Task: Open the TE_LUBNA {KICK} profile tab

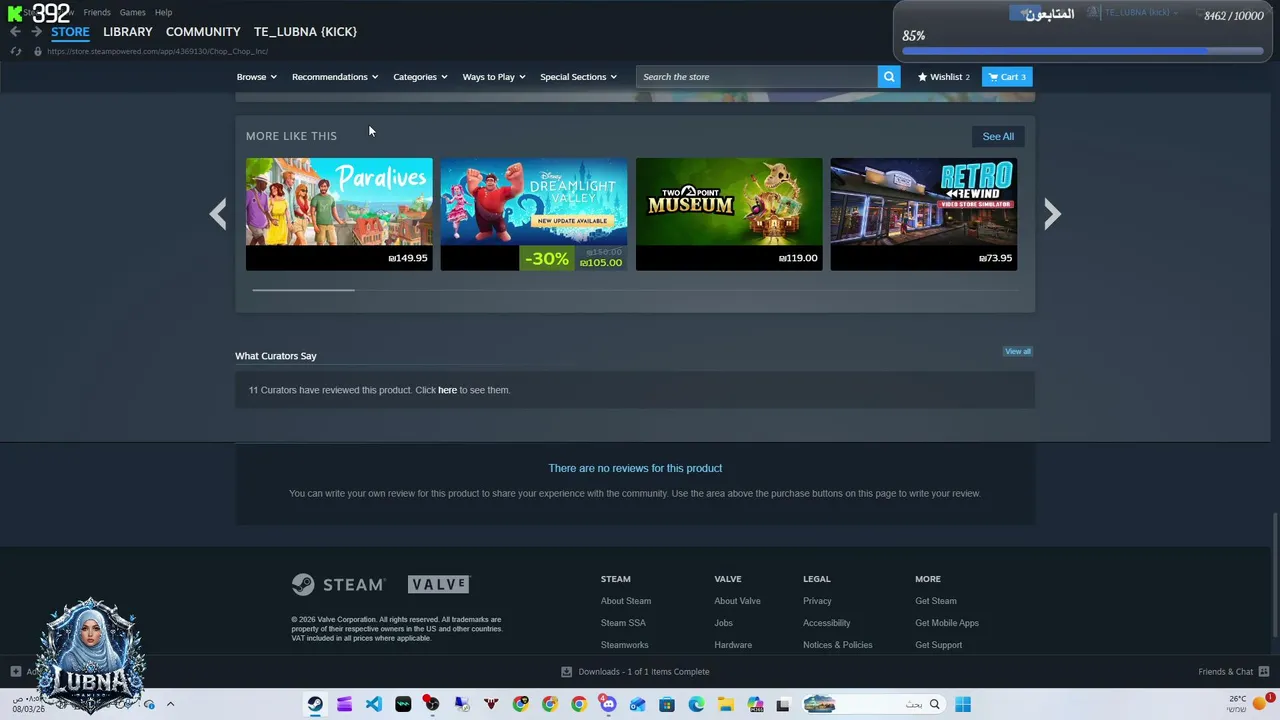Action: click(305, 32)
